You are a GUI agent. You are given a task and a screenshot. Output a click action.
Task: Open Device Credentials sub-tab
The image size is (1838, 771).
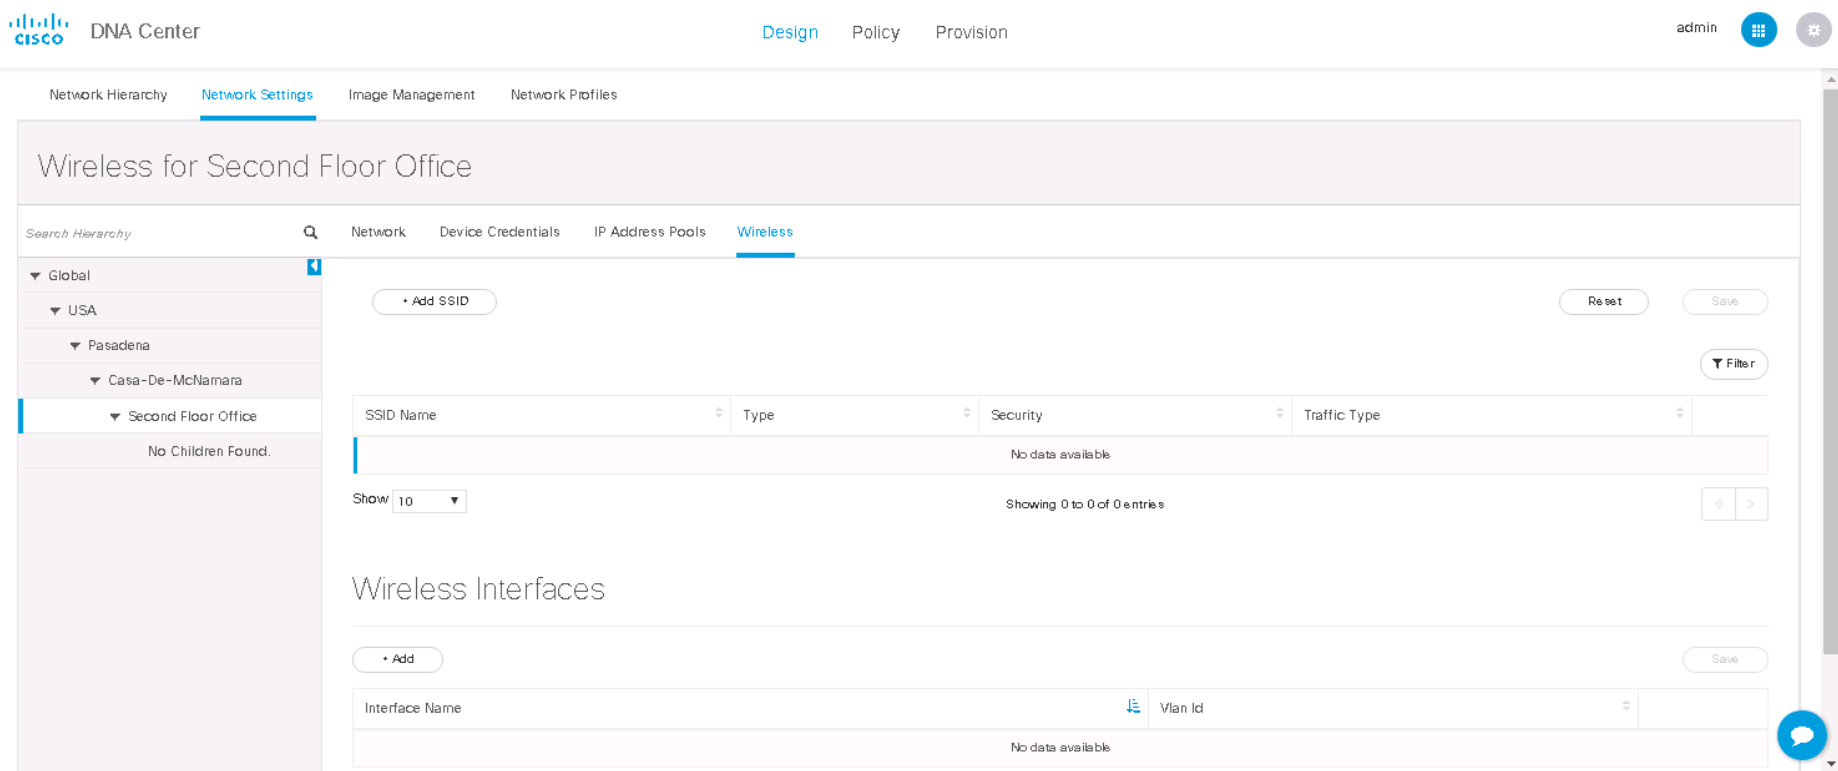tap(499, 232)
